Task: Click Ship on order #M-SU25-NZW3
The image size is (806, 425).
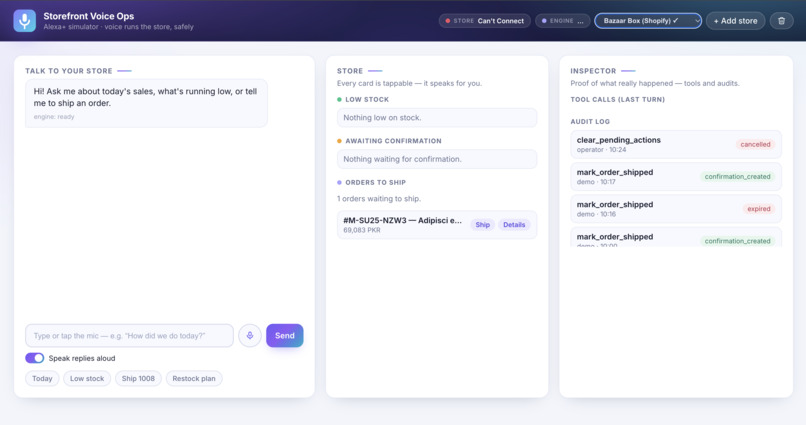Action: [x=482, y=225]
